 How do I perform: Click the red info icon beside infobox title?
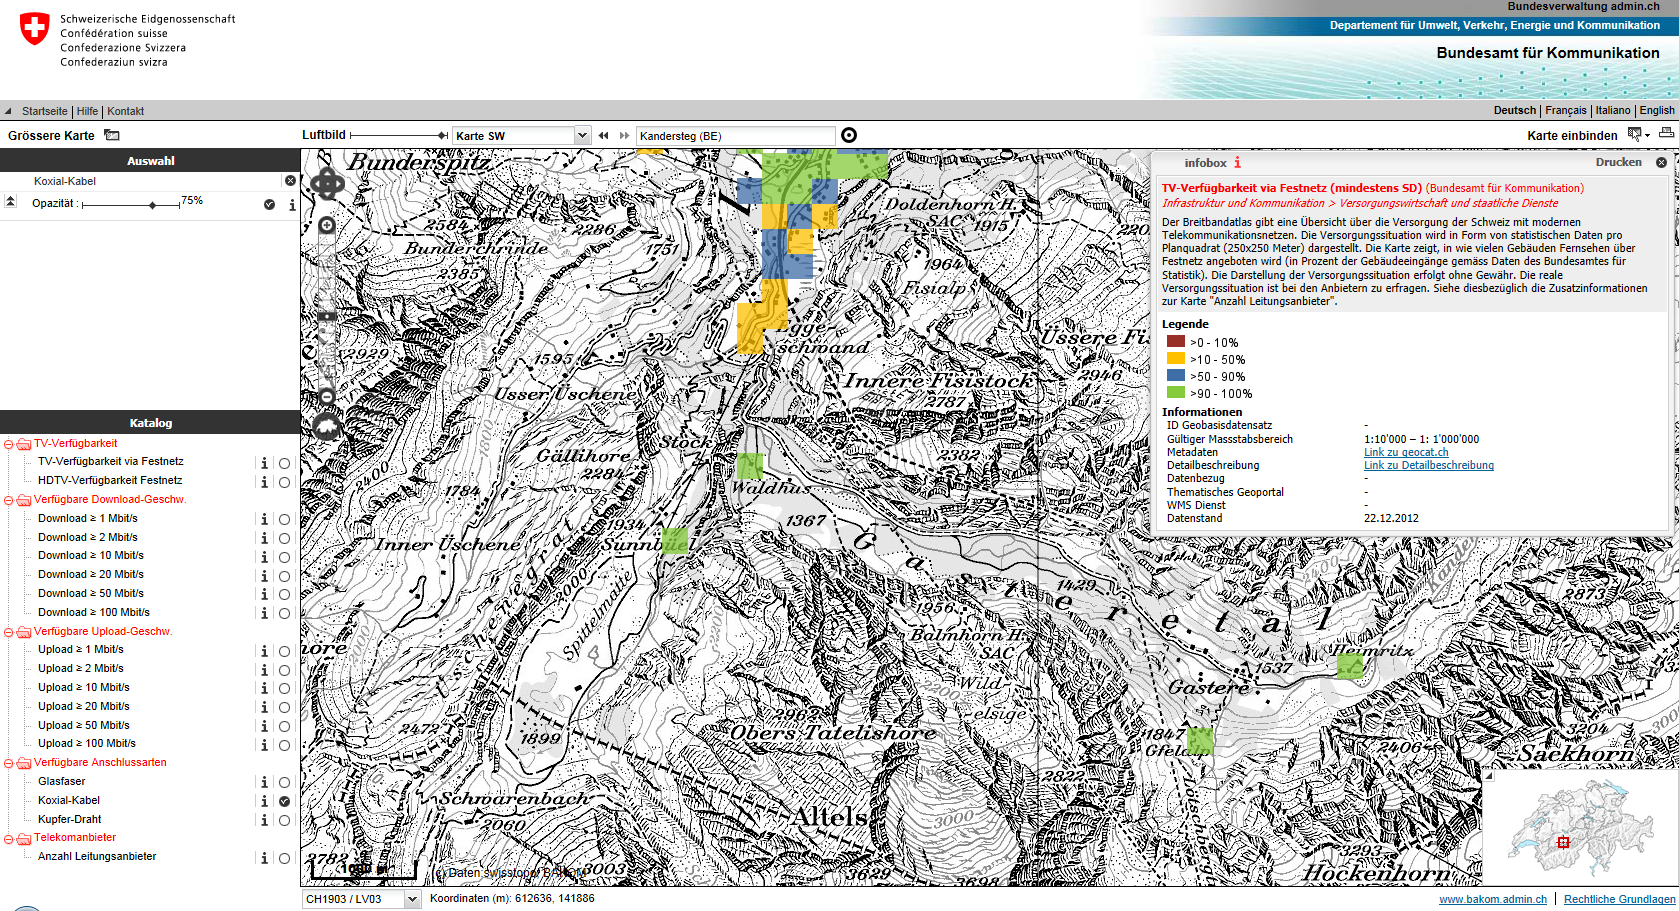tap(1237, 162)
